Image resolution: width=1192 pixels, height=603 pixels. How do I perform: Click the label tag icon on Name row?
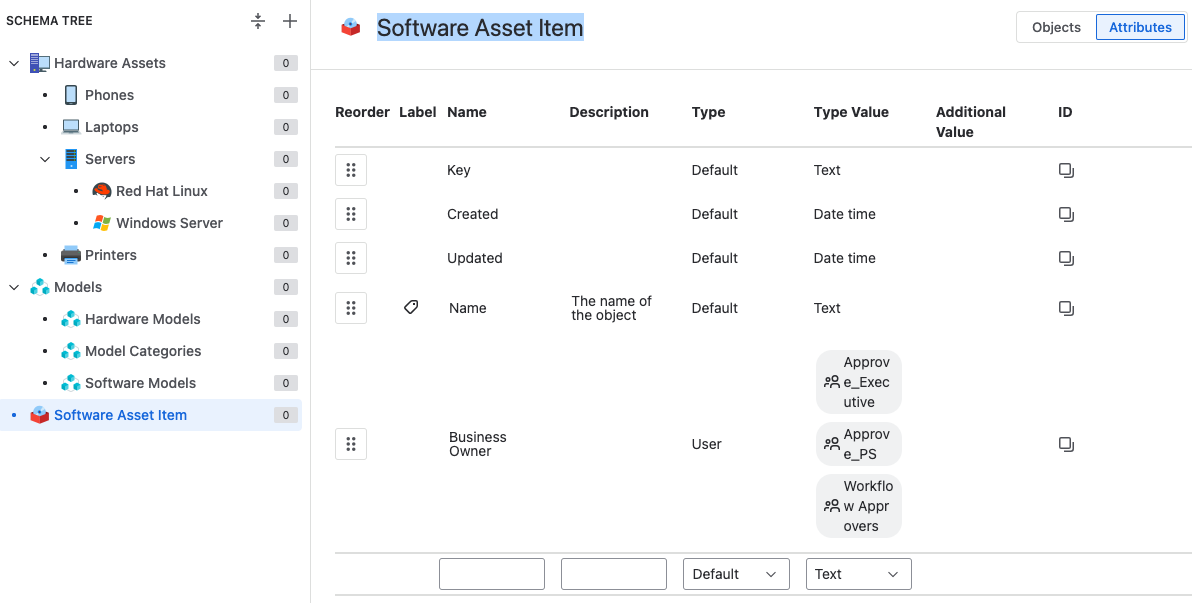coord(411,308)
